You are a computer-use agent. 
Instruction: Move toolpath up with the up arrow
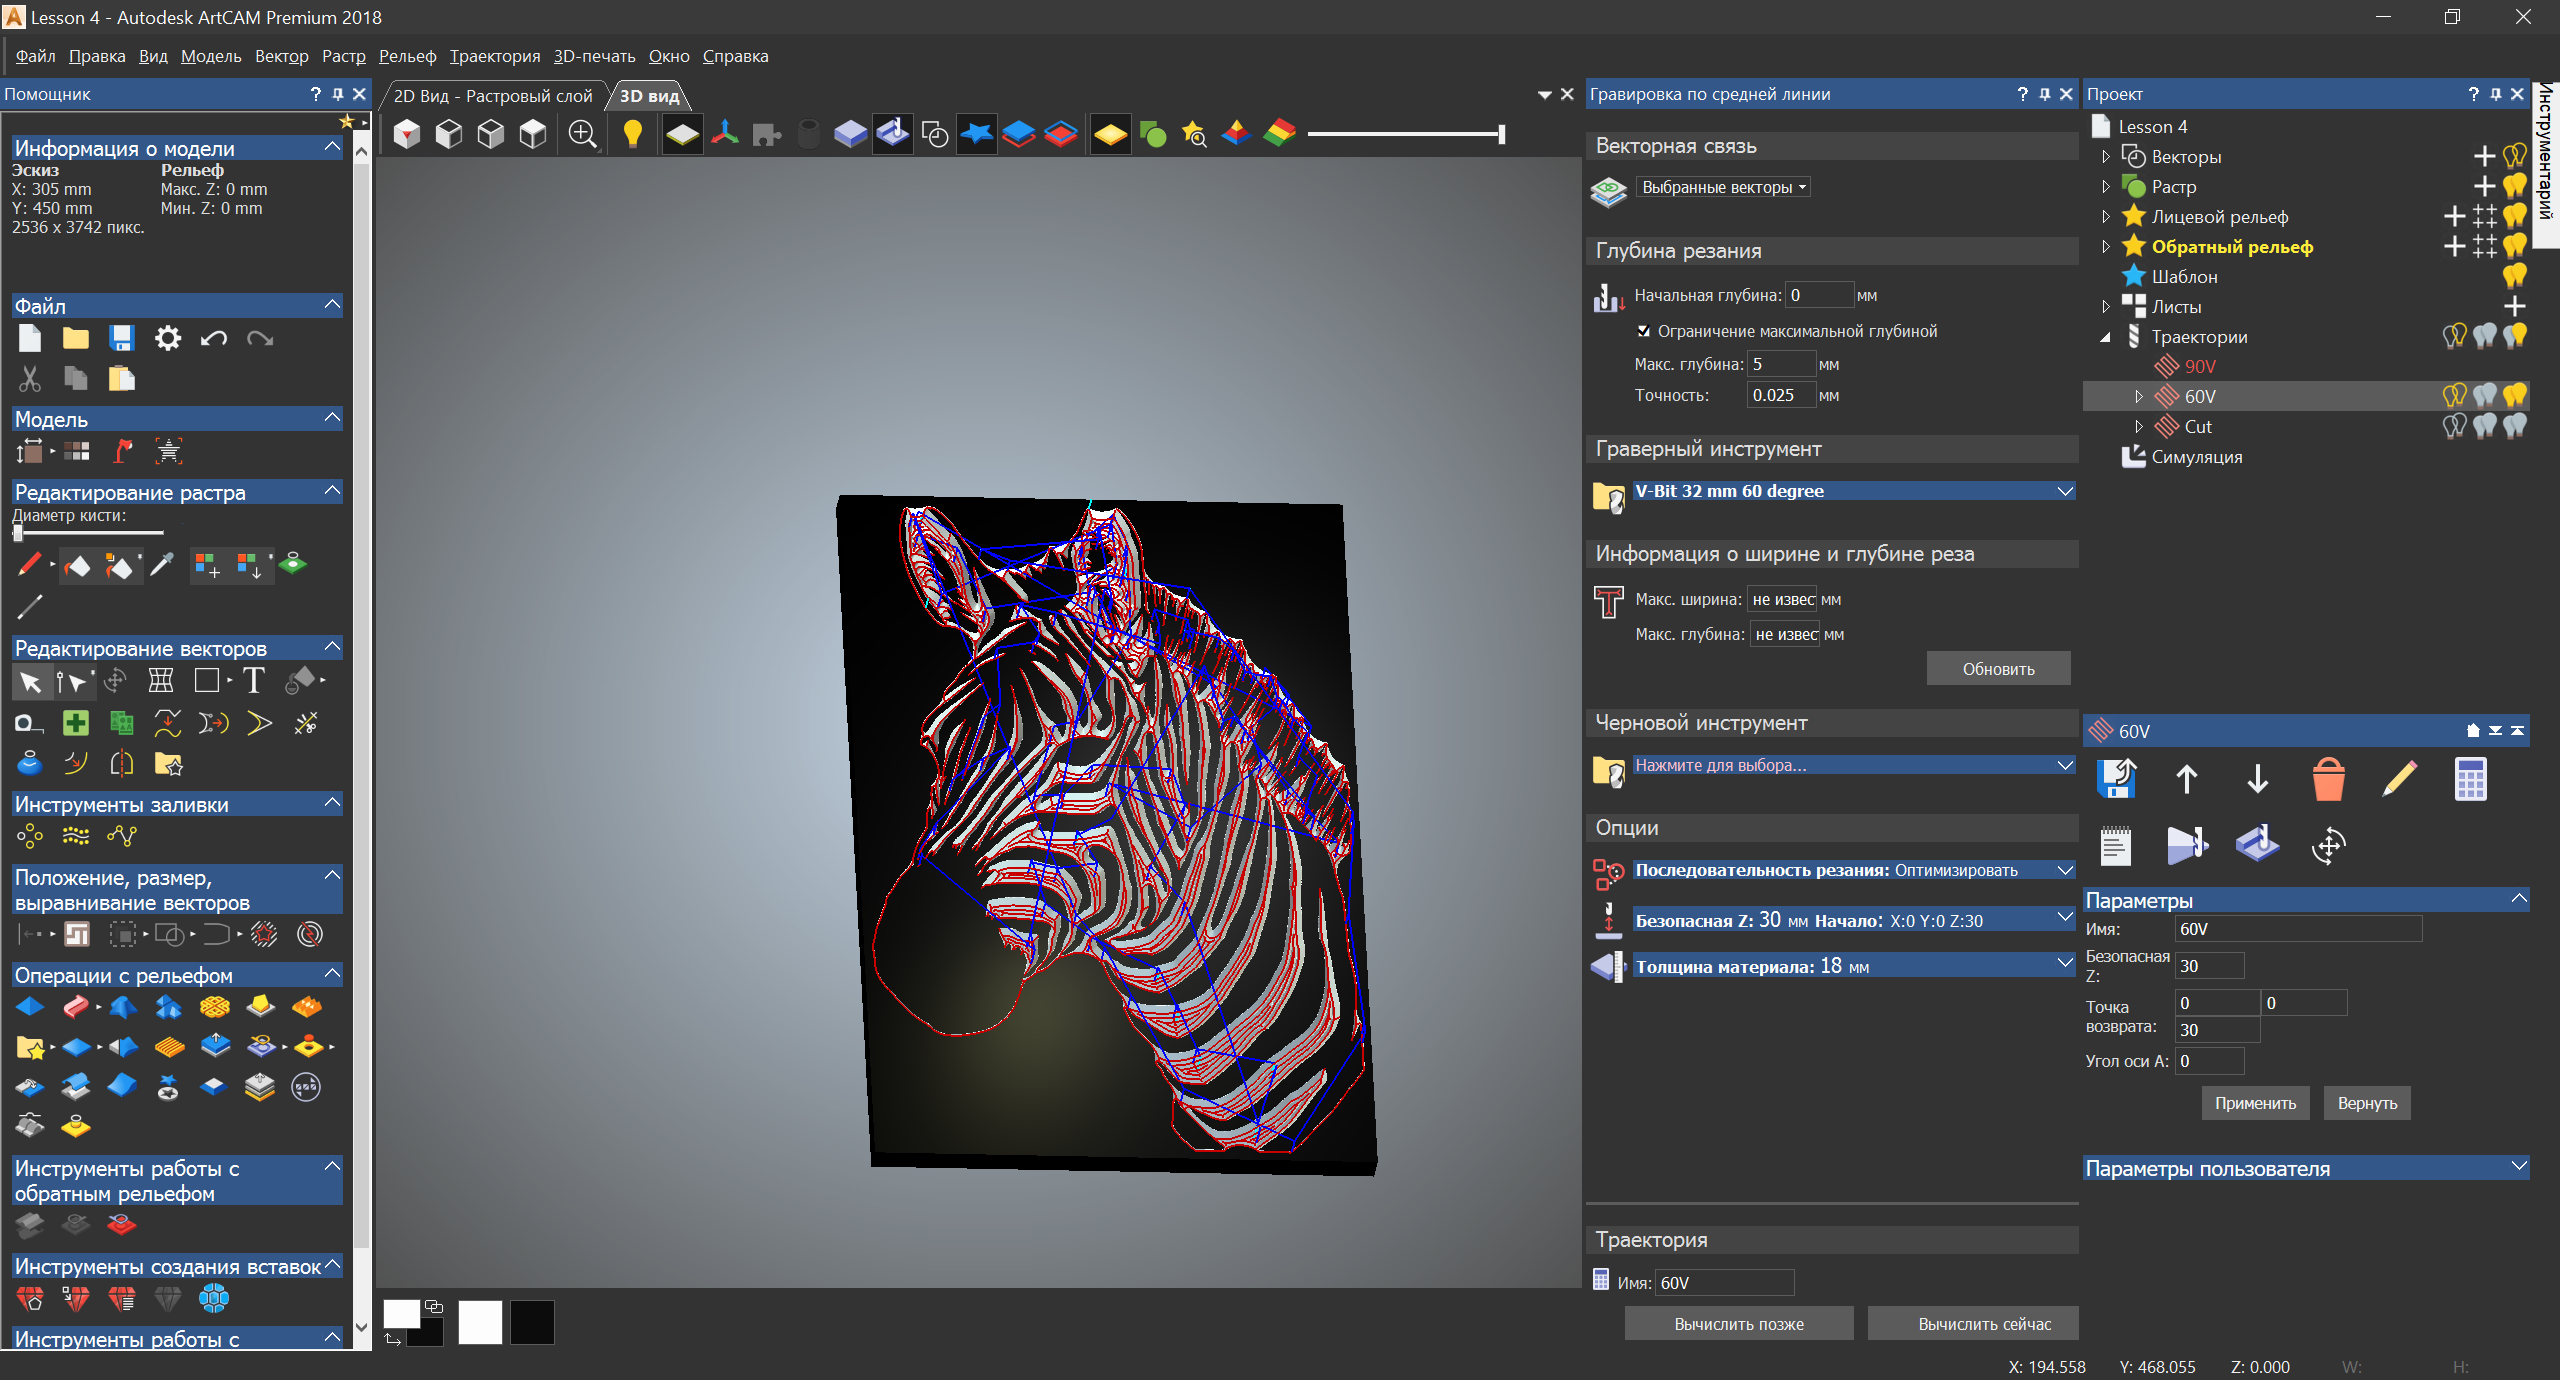click(x=2186, y=779)
